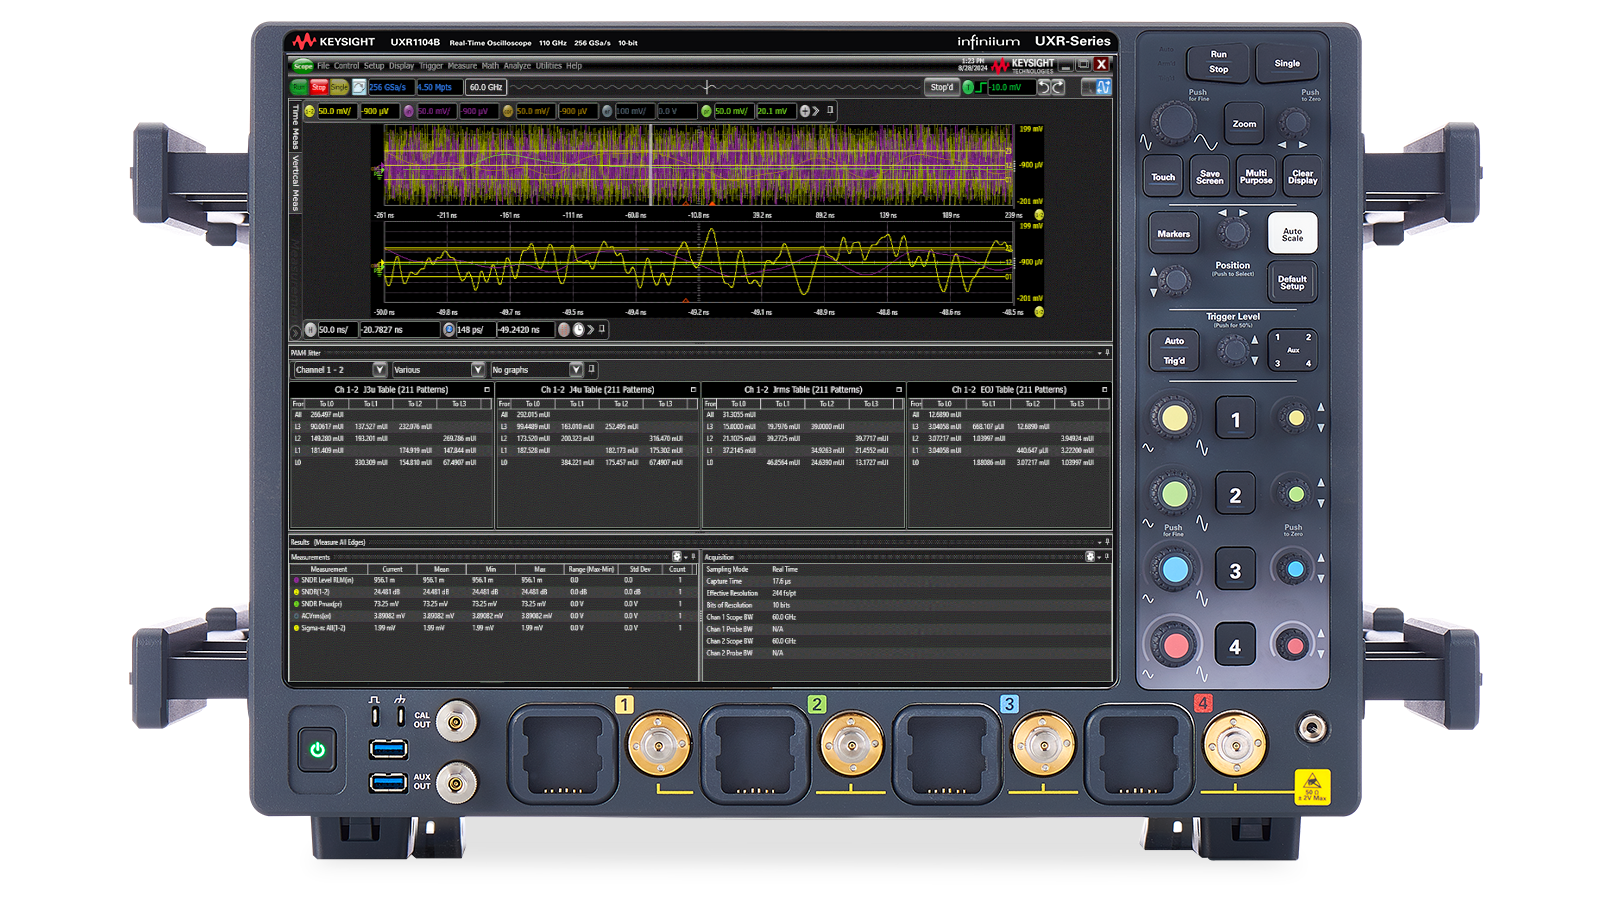Click the yellow Single acquisition toolbar button

[x=339, y=88]
